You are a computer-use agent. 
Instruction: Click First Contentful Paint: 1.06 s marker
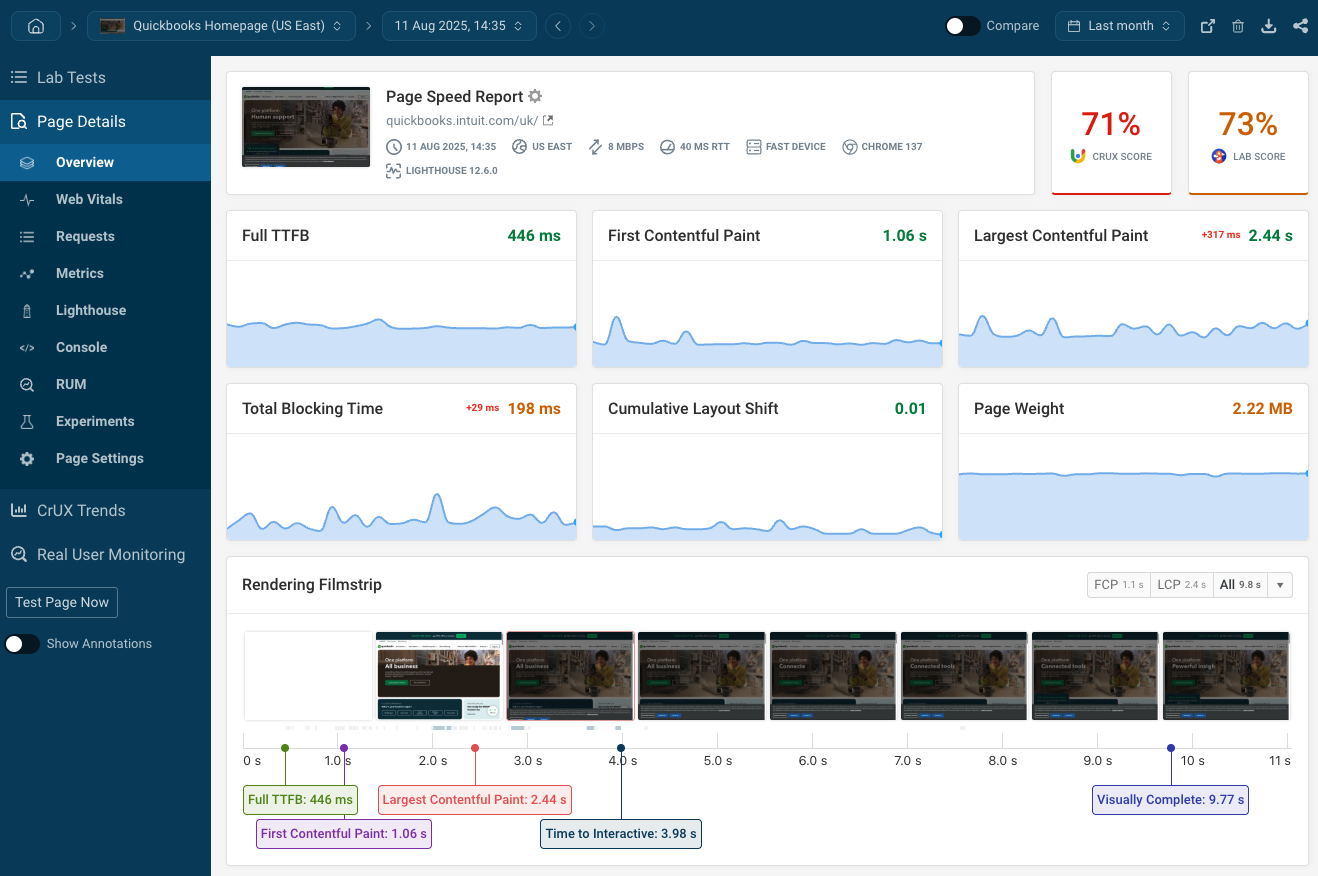click(x=344, y=834)
